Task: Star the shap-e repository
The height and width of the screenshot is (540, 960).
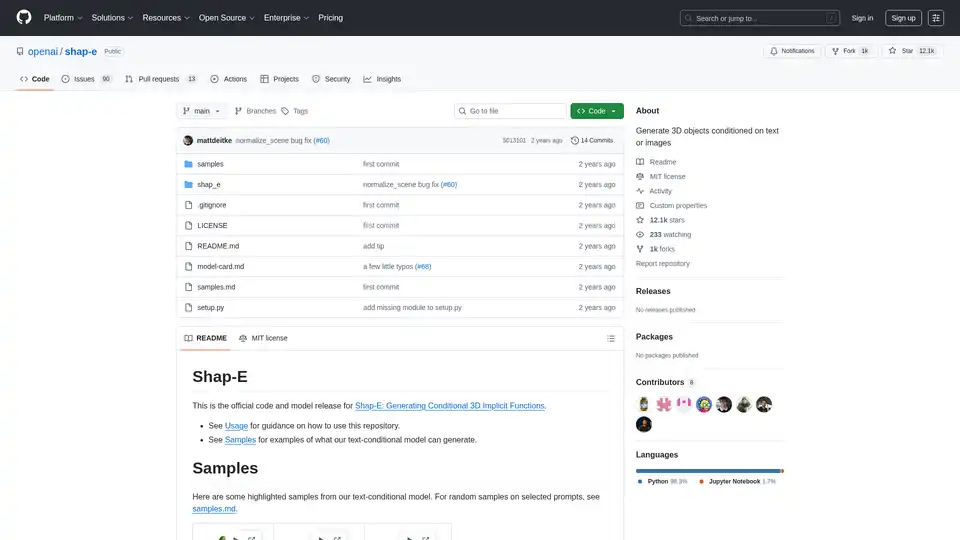Action: pyautogui.click(x=902, y=51)
